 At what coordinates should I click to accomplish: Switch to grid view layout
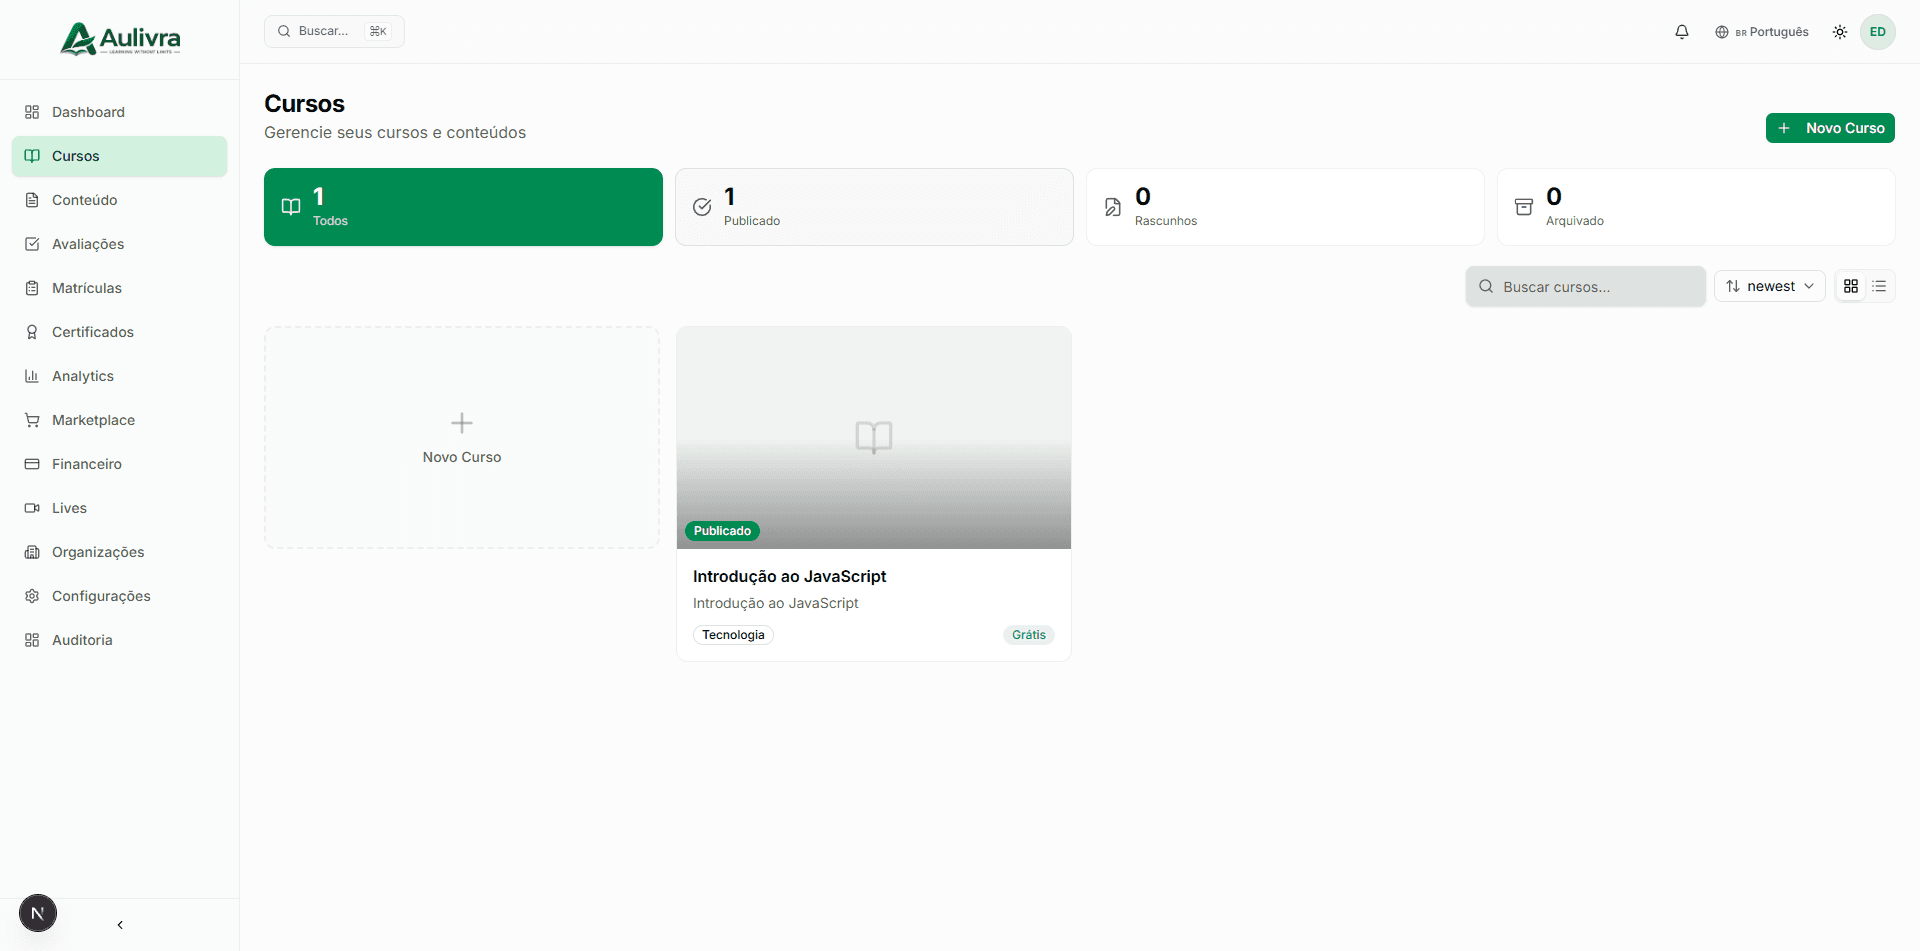(1851, 286)
